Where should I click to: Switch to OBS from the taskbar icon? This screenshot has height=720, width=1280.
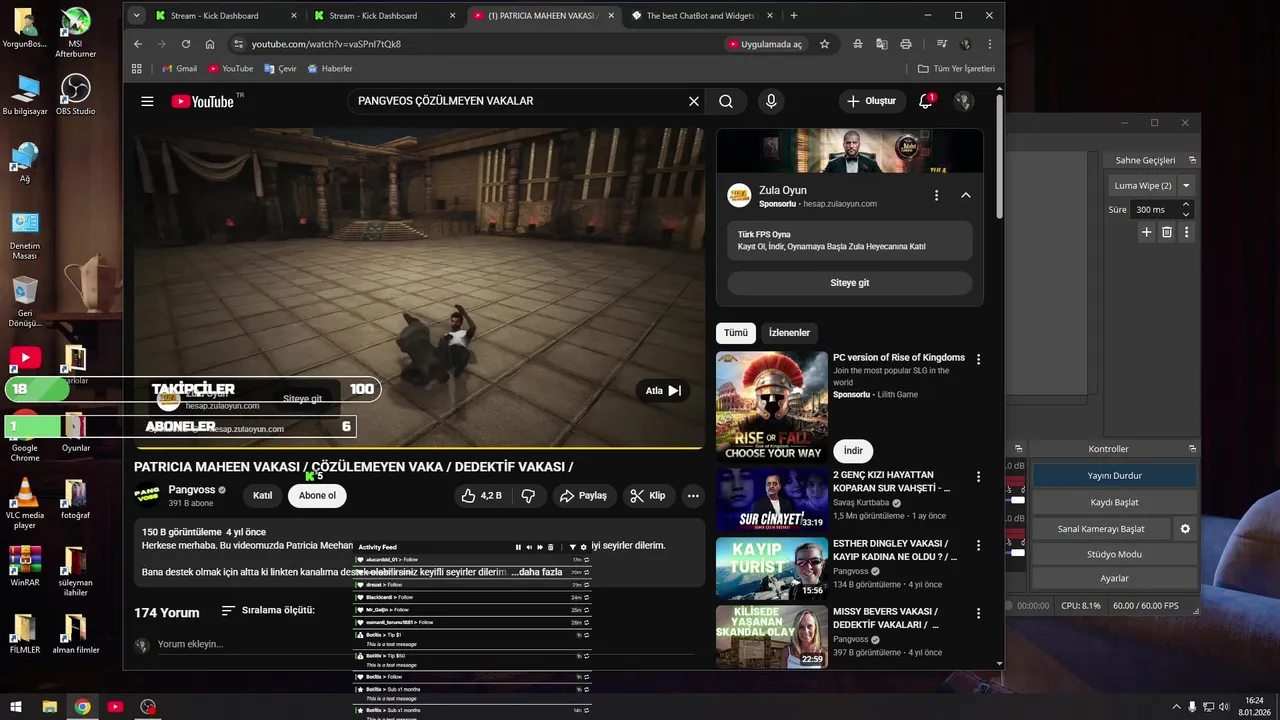[x=148, y=707]
